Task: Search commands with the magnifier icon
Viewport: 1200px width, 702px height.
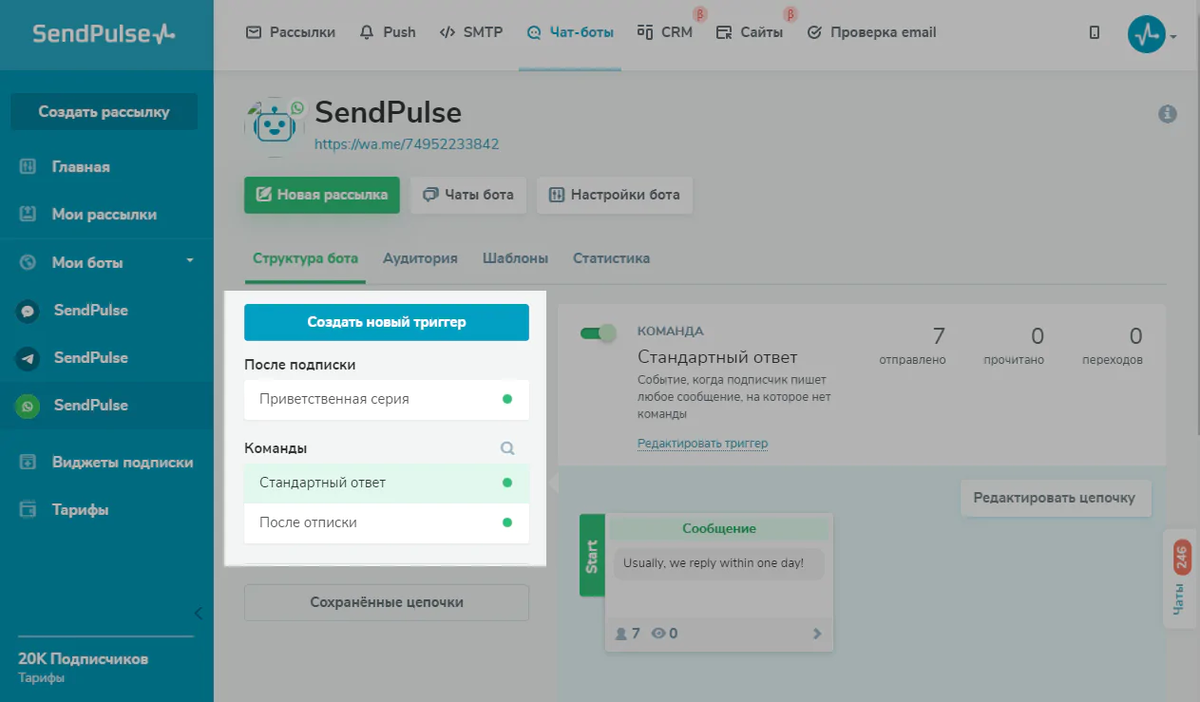Action: click(507, 449)
